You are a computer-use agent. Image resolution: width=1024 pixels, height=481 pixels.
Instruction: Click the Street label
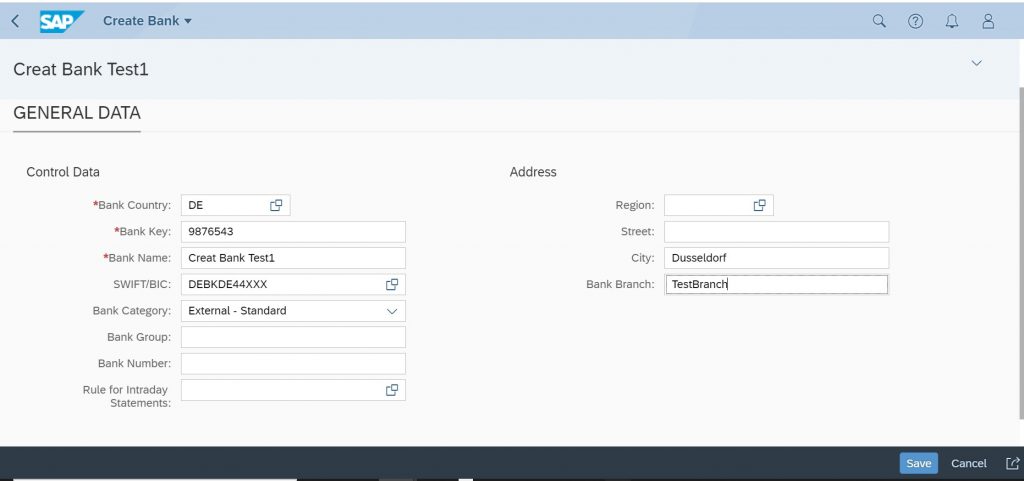tap(637, 232)
